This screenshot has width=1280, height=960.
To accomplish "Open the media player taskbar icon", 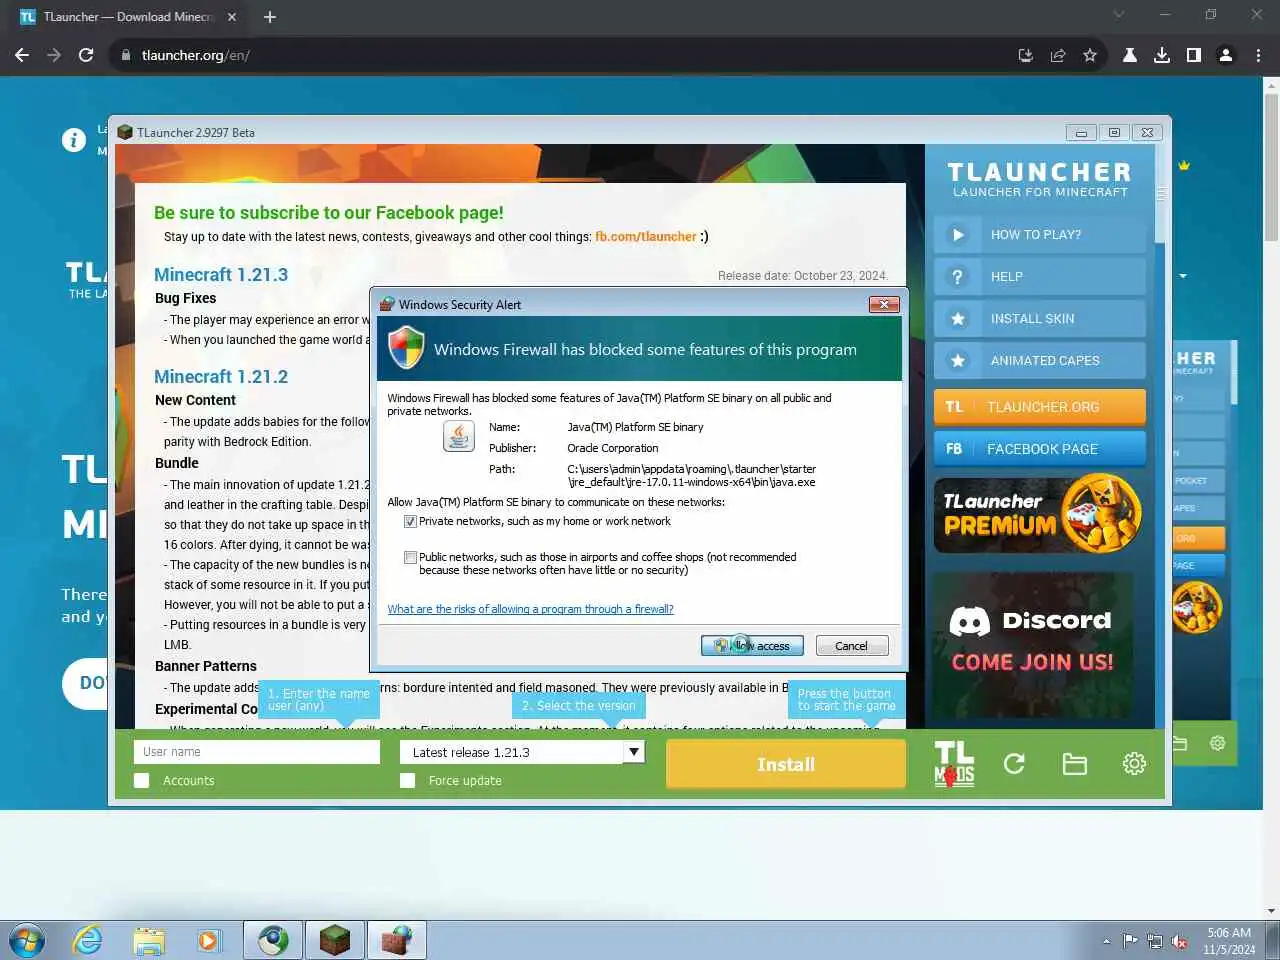I will 209,941.
